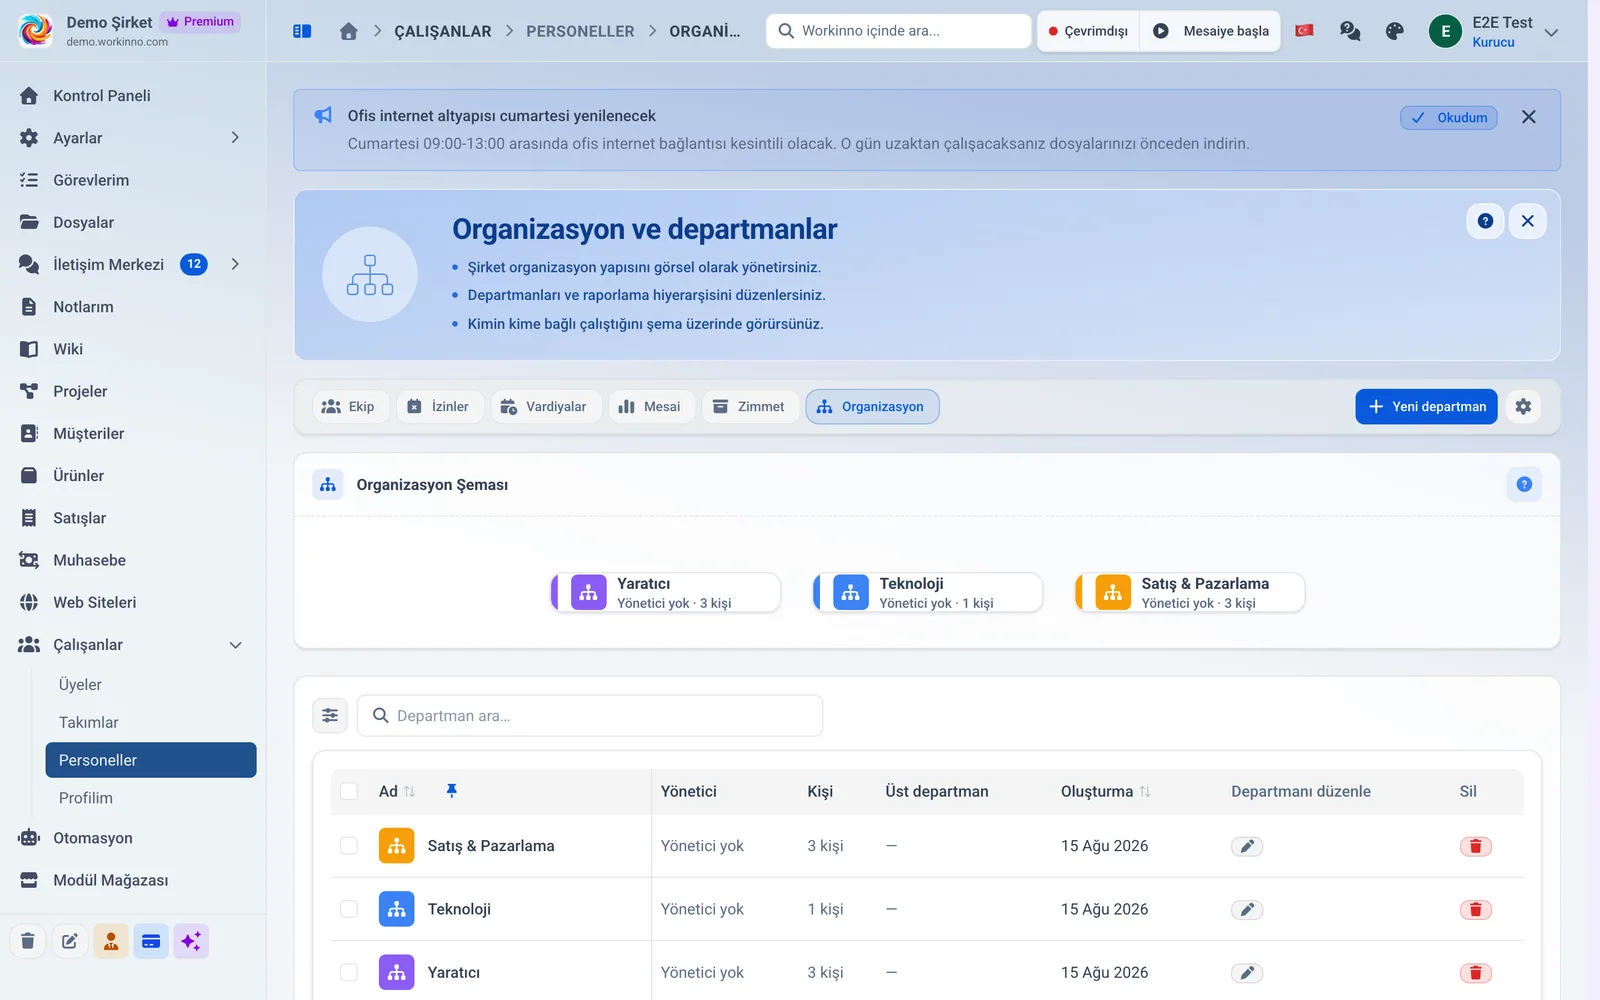Delete the Yaratıcı department
1600x1000 pixels.
click(x=1476, y=973)
